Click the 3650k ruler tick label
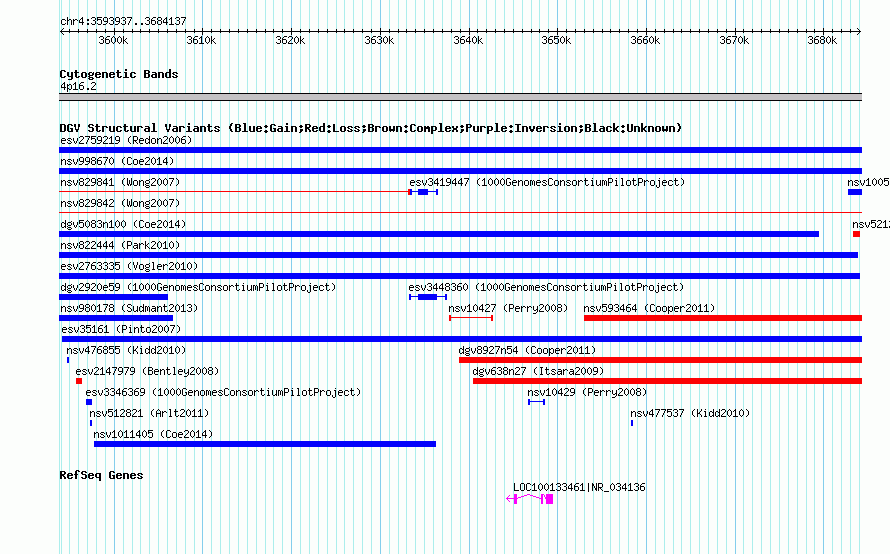This screenshot has width=890, height=554. point(556,40)
